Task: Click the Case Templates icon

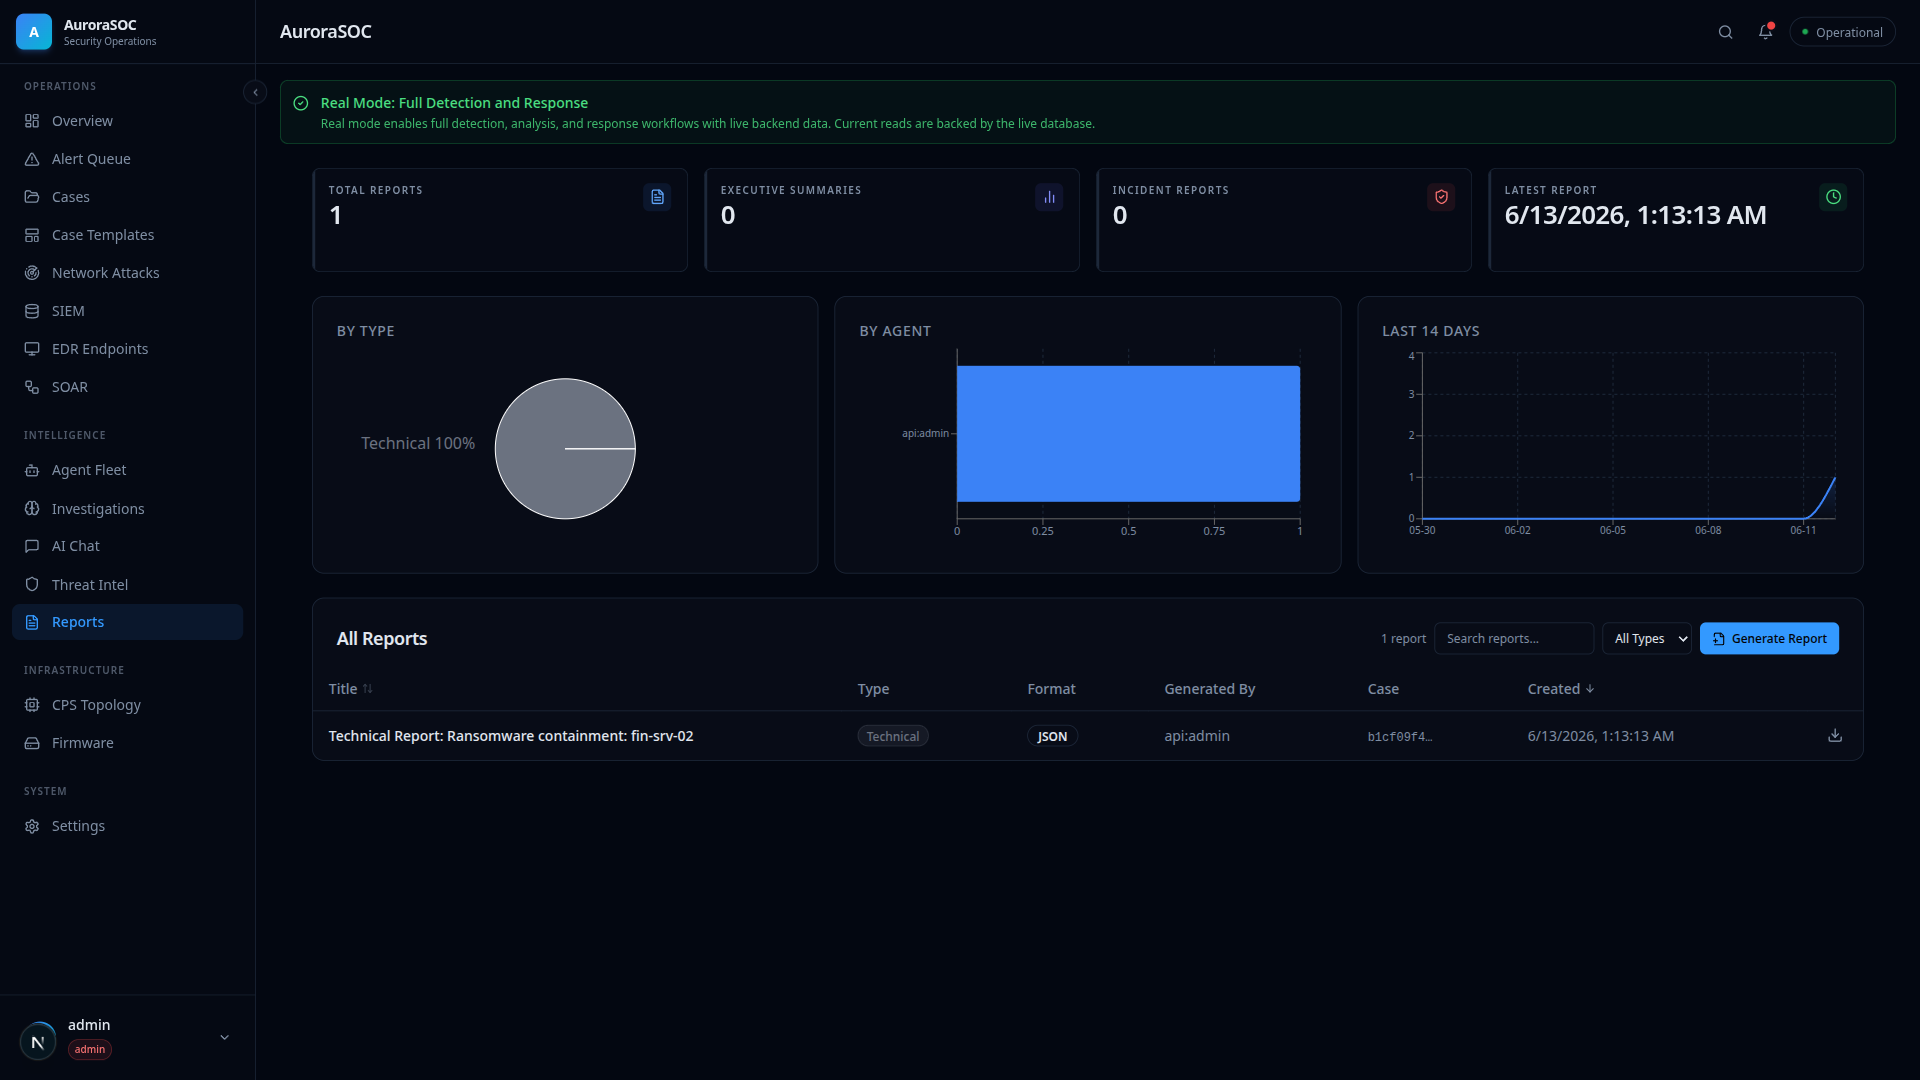Action: pos(32,235)
